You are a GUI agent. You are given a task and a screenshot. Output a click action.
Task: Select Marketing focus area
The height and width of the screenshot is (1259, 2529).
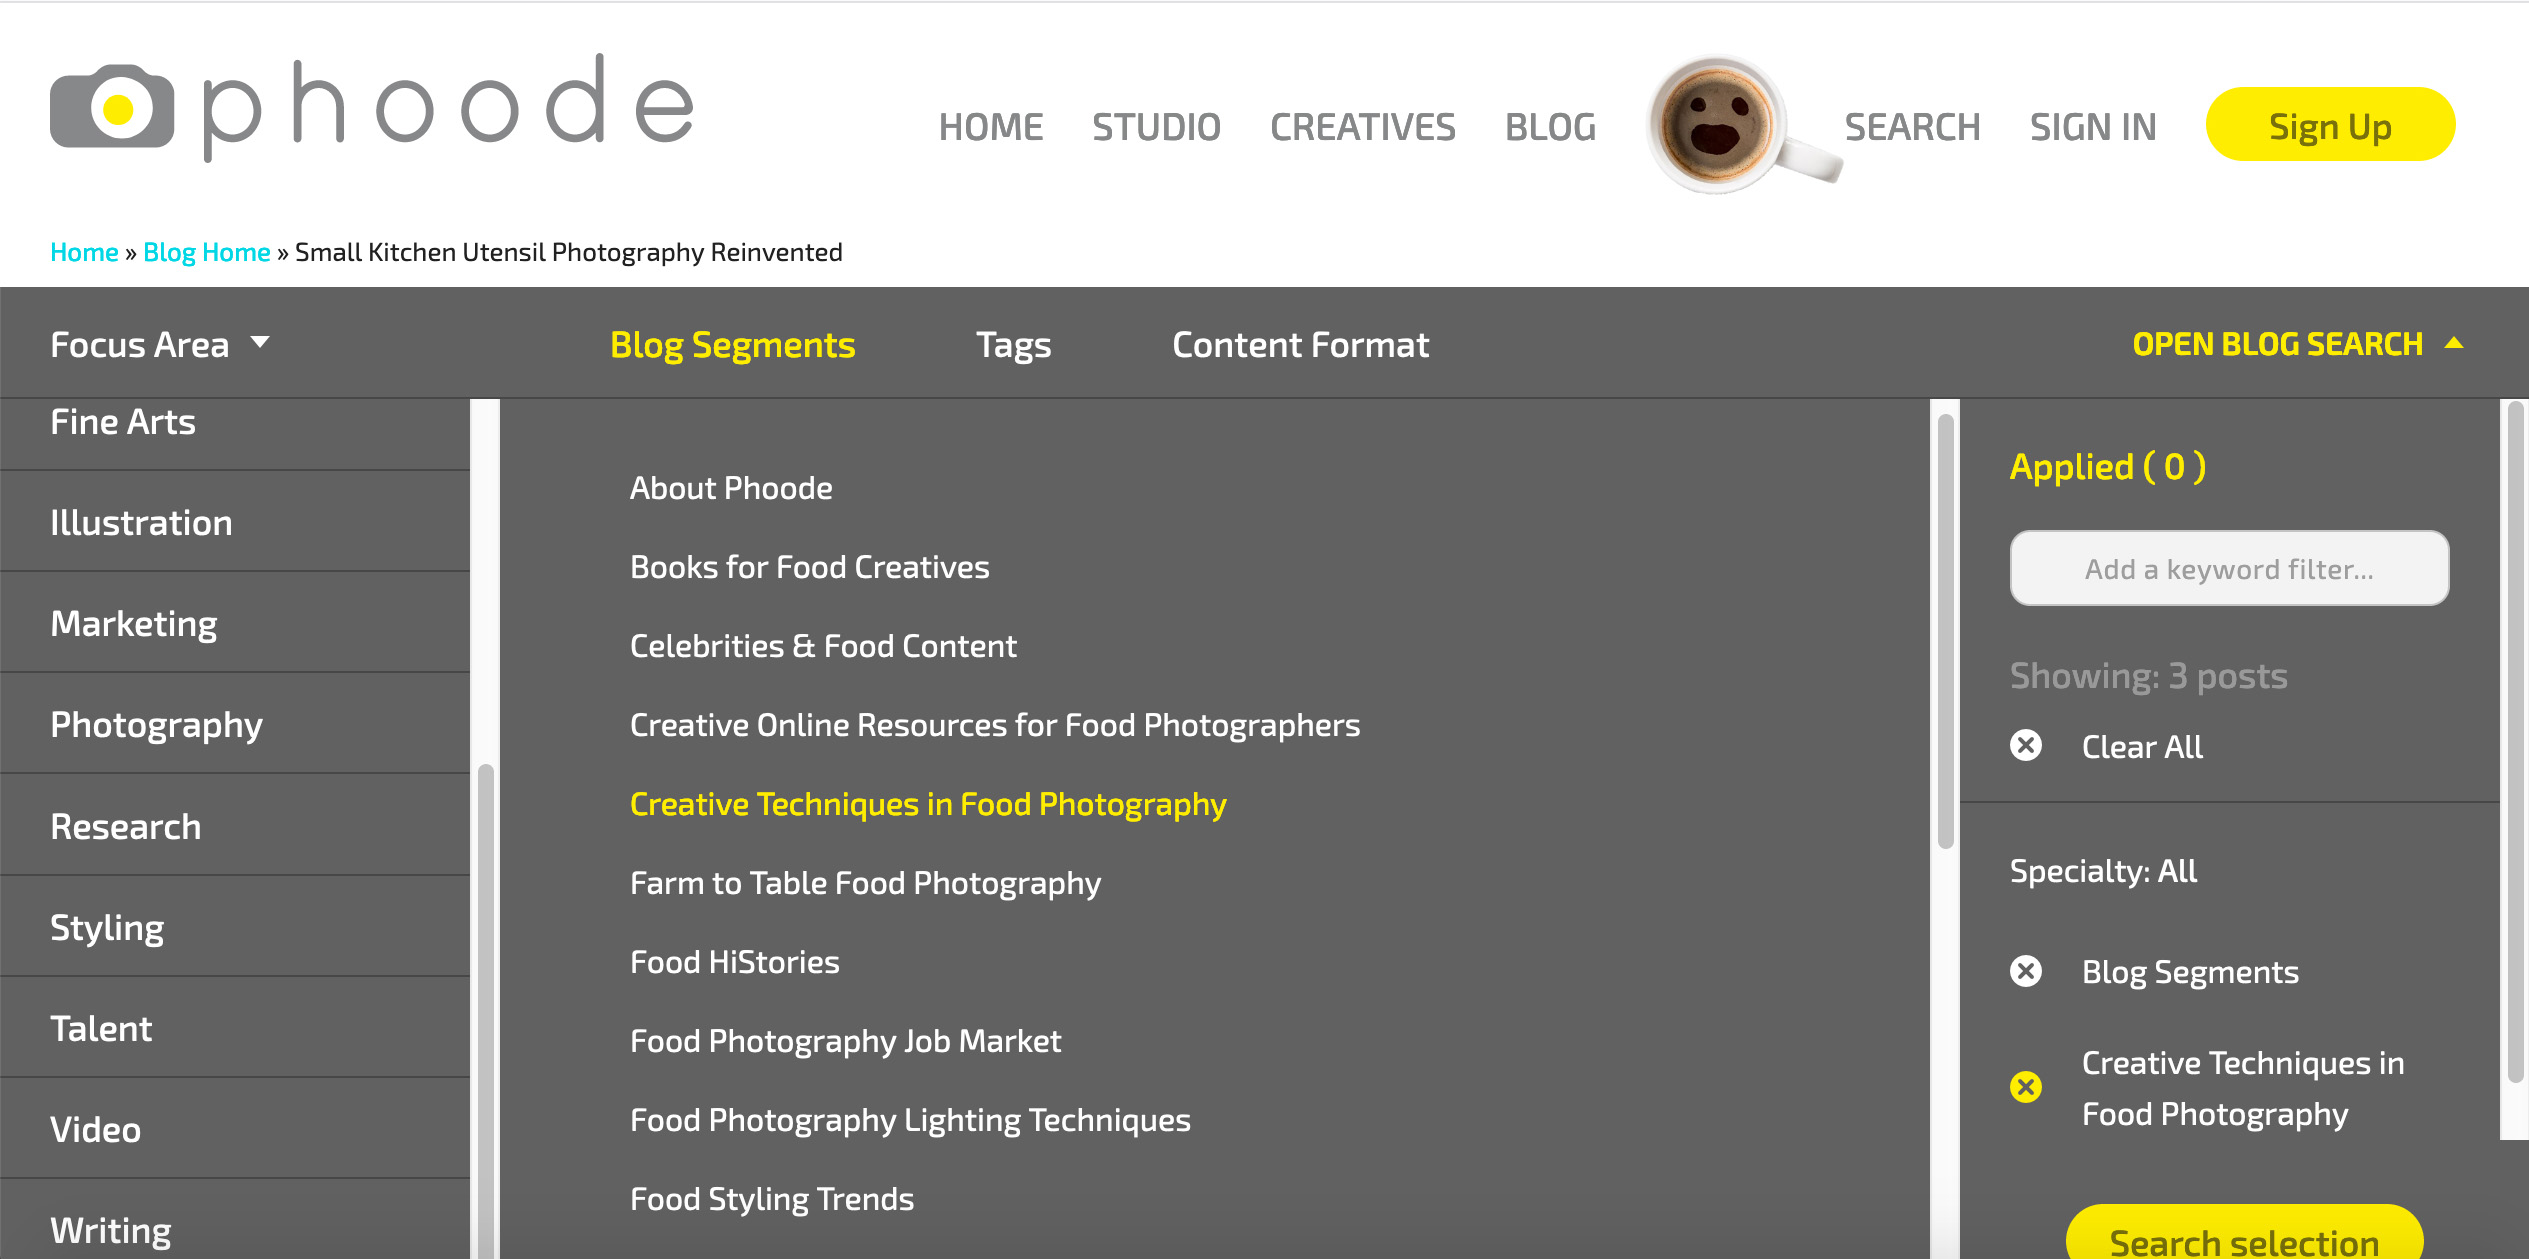pos(235,623)
